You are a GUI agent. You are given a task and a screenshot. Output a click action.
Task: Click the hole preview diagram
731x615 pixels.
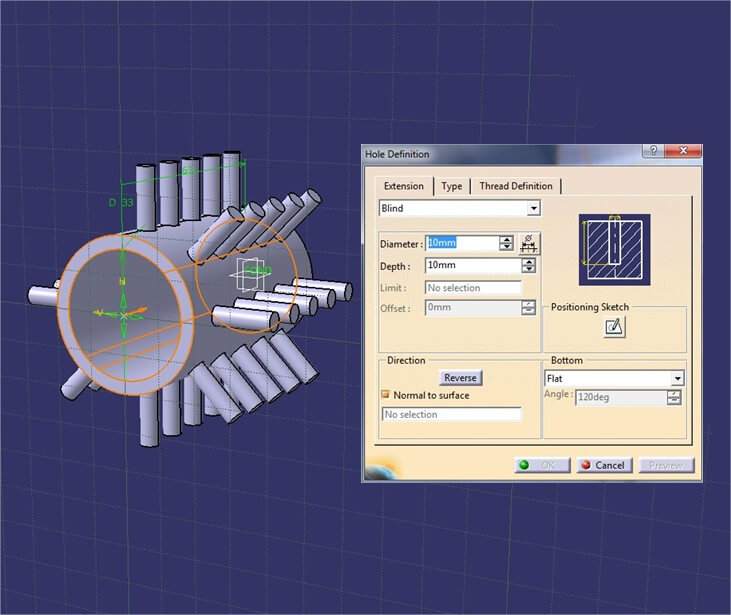coord(614,249)
